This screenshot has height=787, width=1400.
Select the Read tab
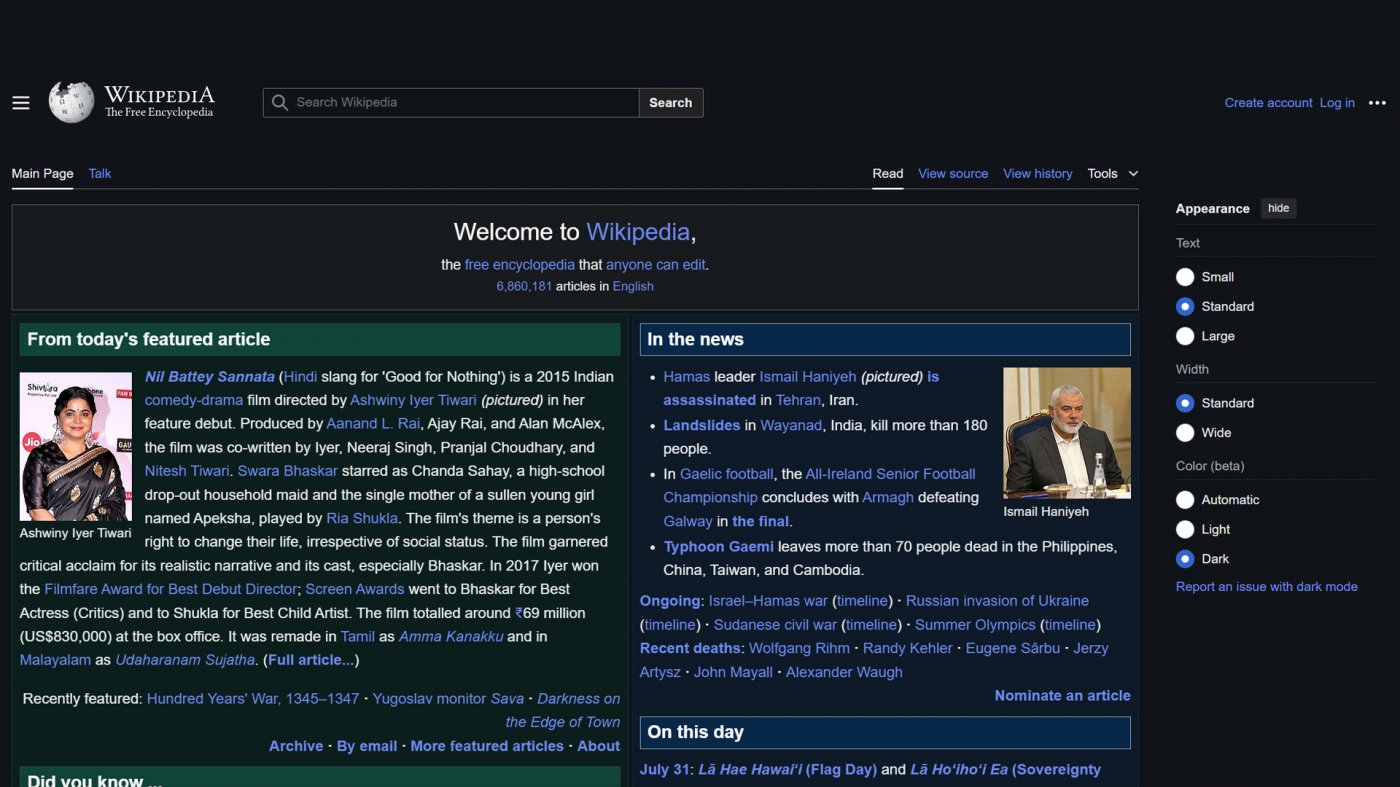pos(887,173)
